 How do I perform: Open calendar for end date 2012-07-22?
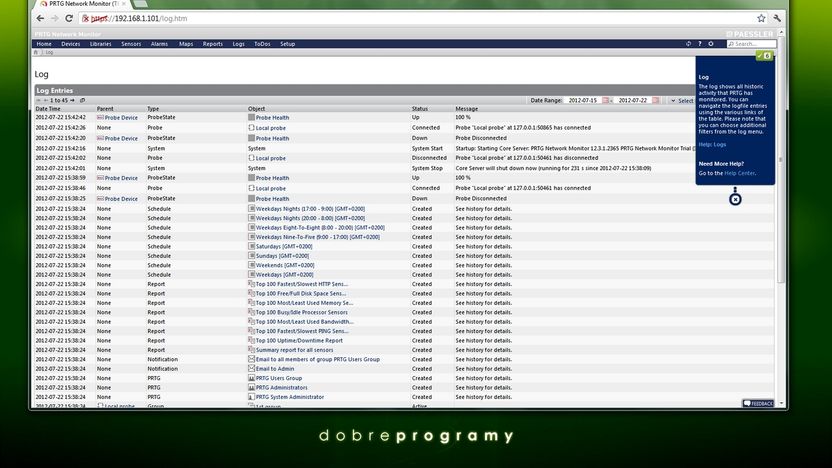point(656,100)
